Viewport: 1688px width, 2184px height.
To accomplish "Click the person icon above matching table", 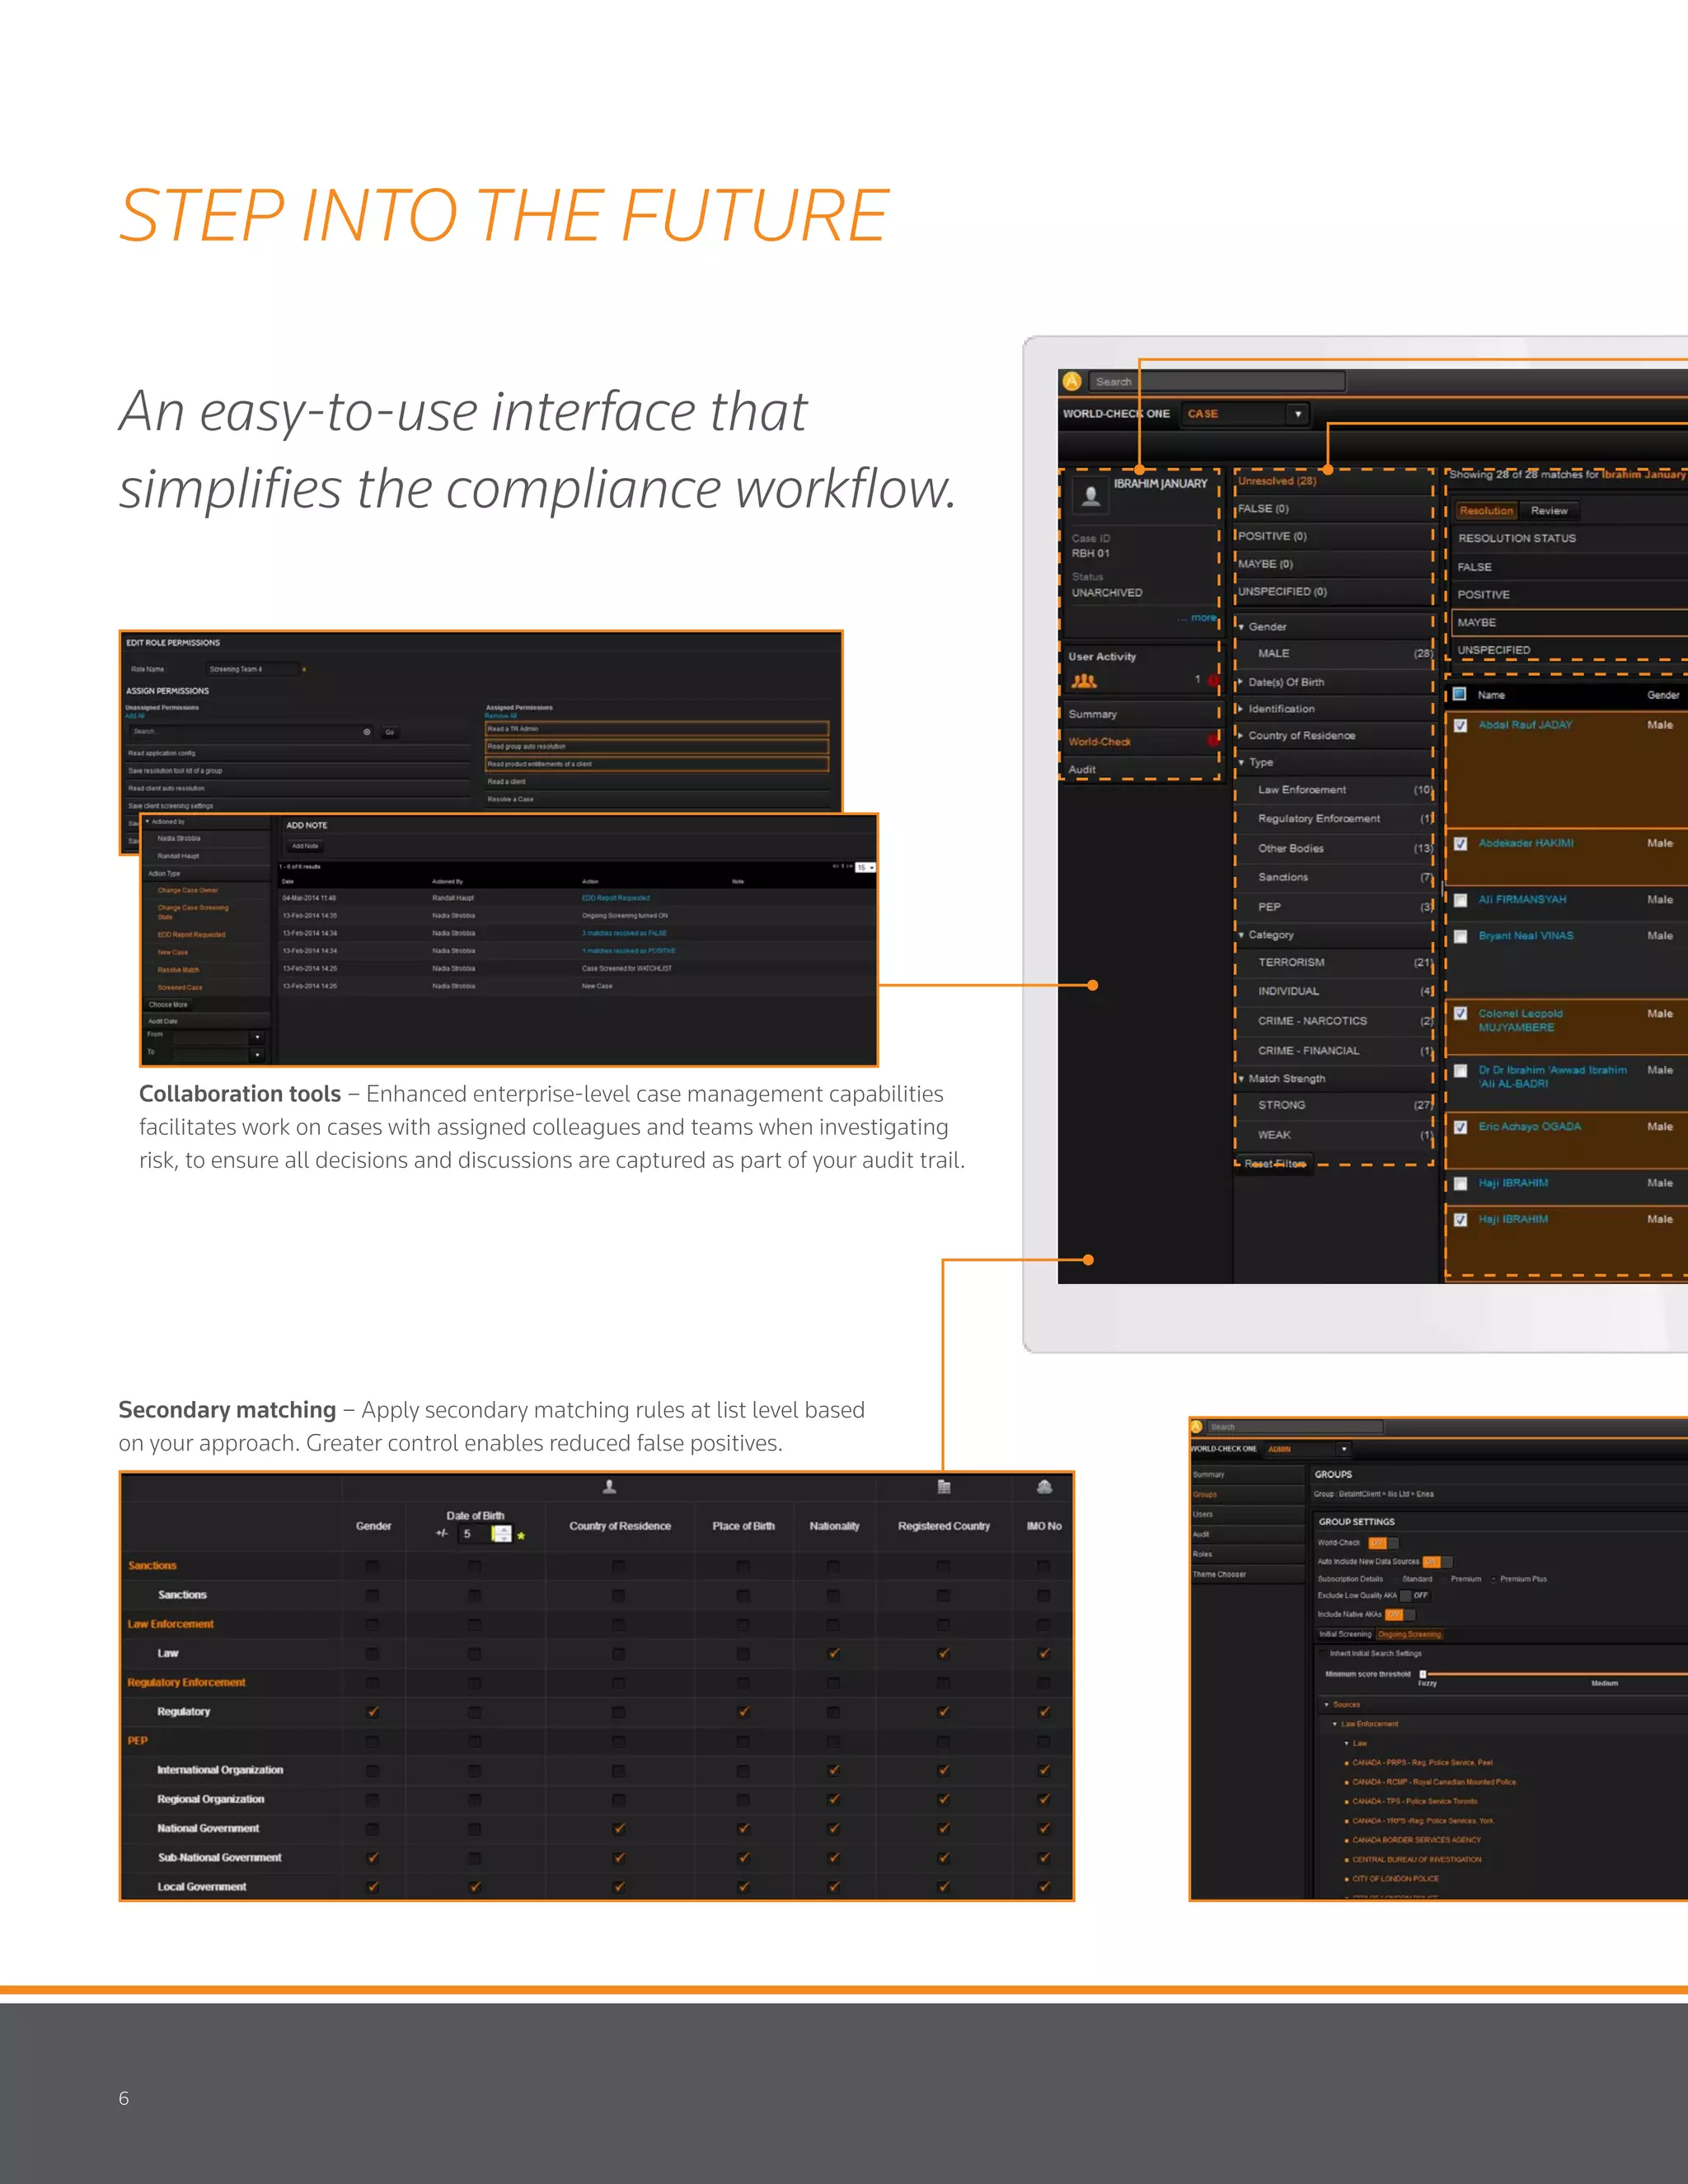I will (x=609, y=1487).
